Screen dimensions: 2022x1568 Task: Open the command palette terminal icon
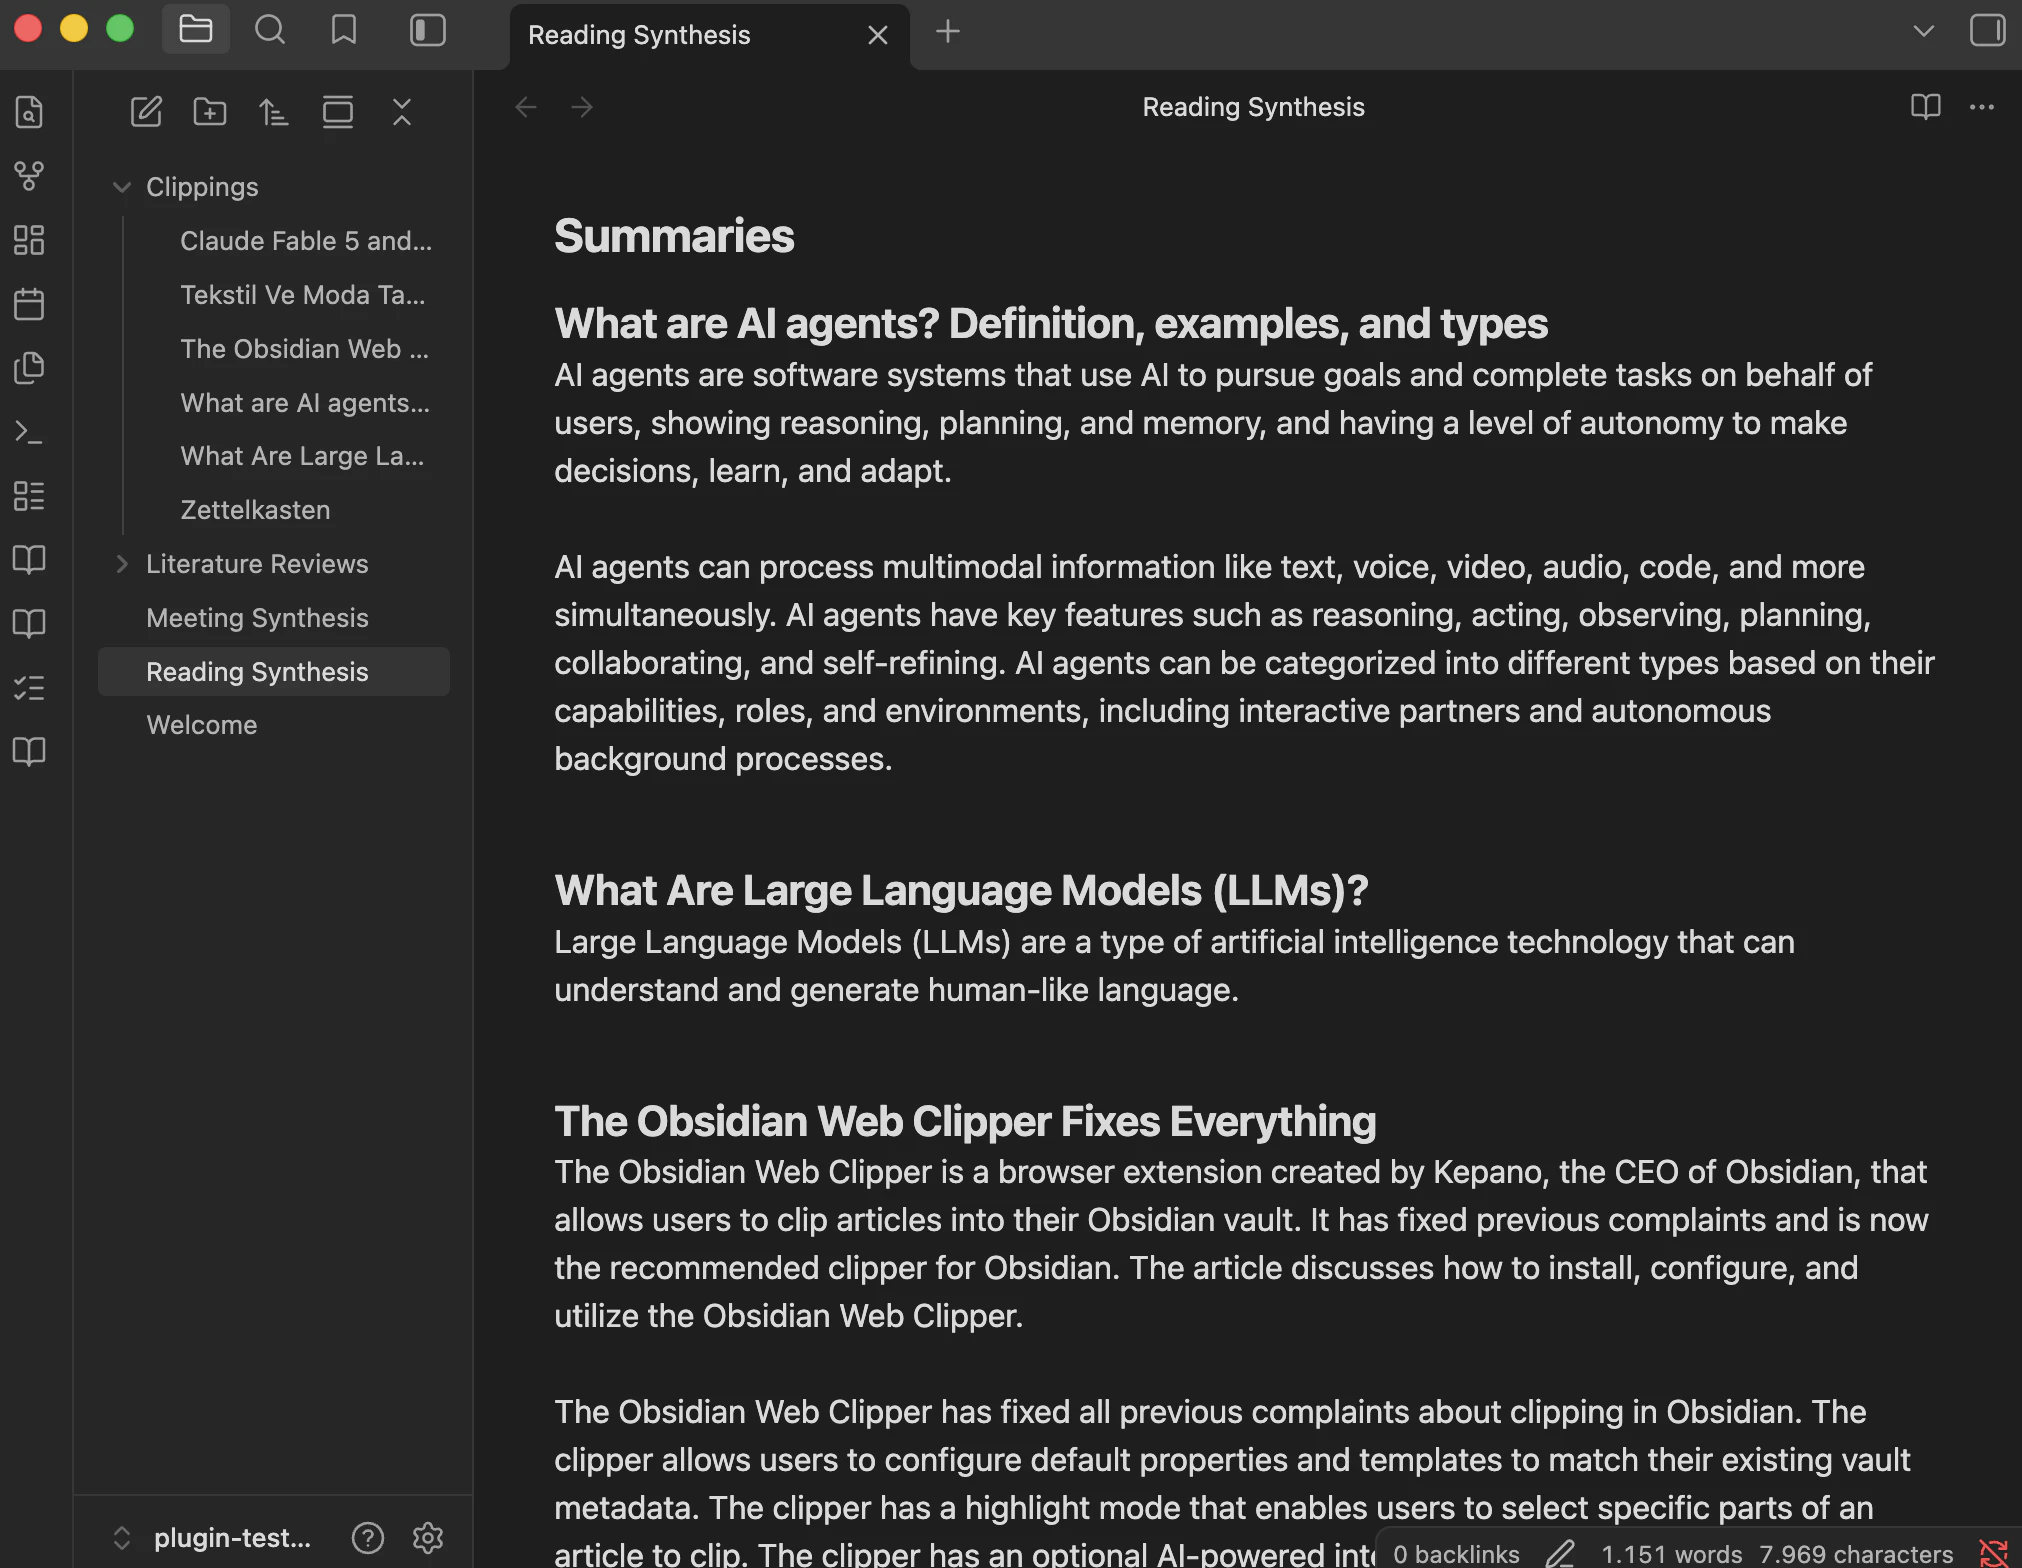coord(29,432)
